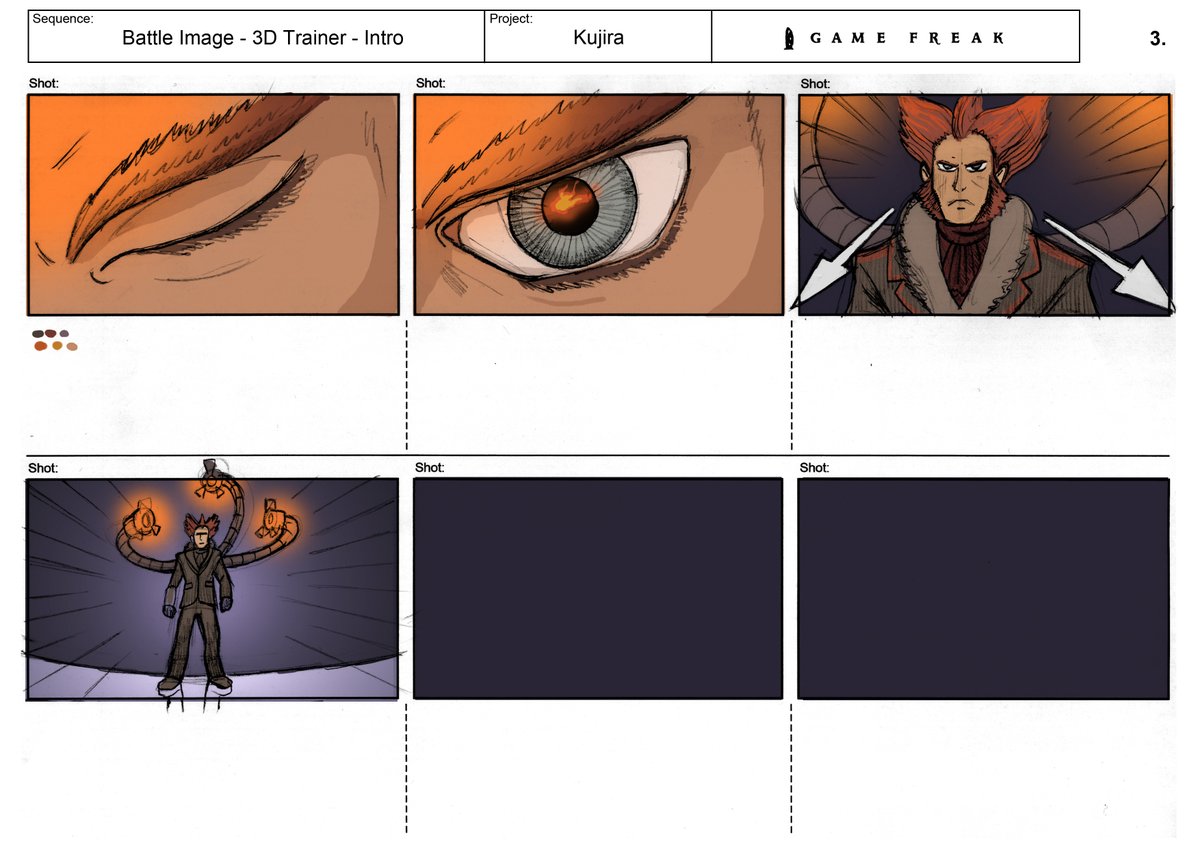Click the page number "3."
The height and width of the screenshot is (848, 1200).
coord(1158,39)
